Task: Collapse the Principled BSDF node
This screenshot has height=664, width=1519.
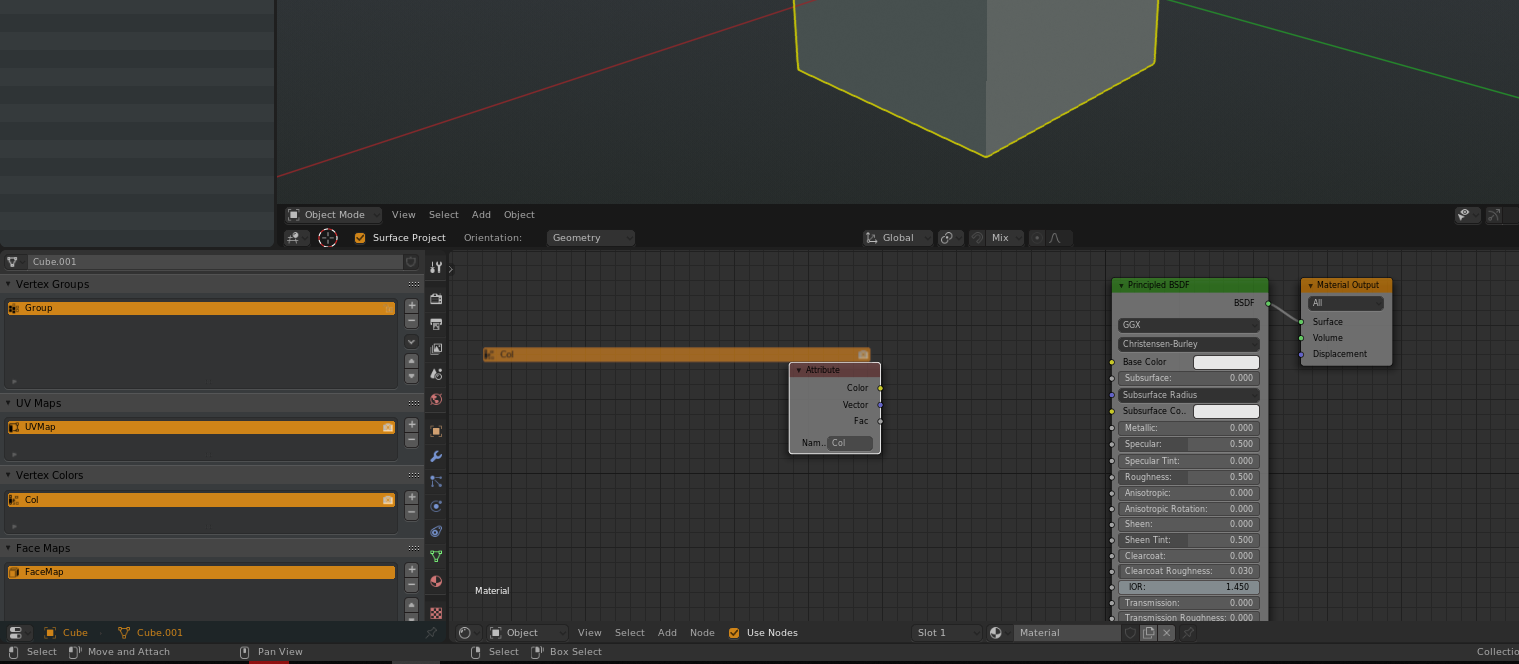Action: 1121,285
